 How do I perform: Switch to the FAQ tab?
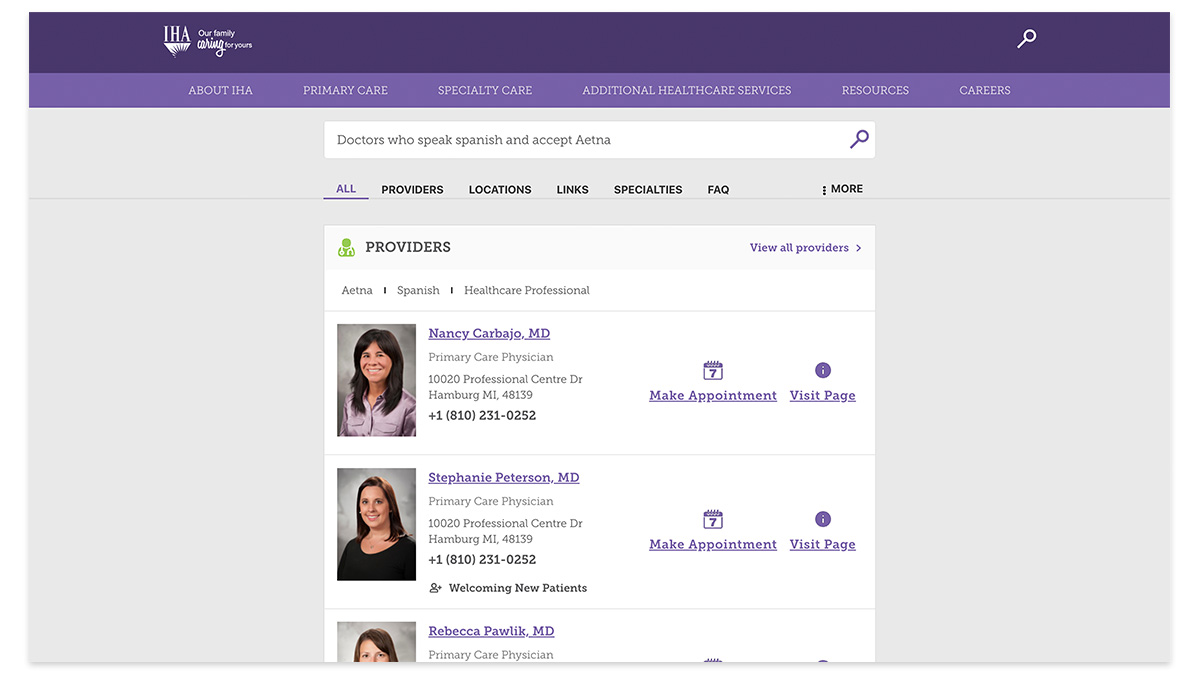coord(718,190)
